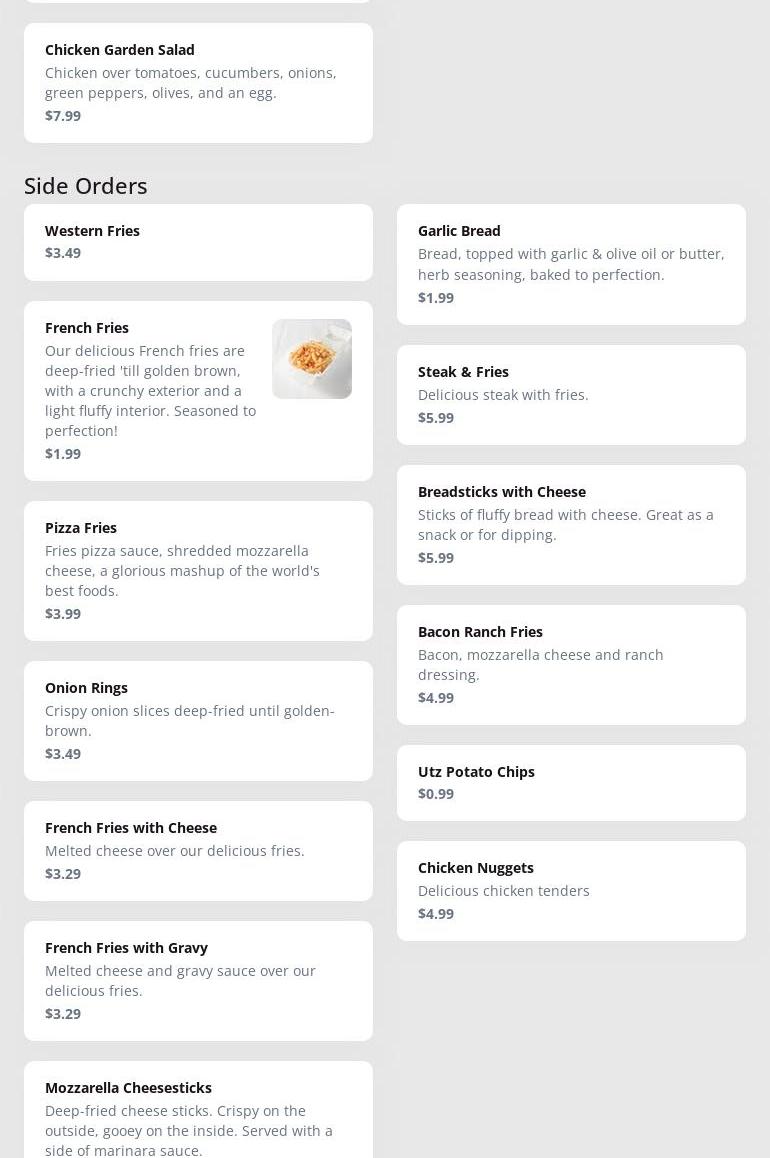Screen dimensions: 770x1158
Task: Choose Utz Potato Chips
Action: click(x=571, y=782)
